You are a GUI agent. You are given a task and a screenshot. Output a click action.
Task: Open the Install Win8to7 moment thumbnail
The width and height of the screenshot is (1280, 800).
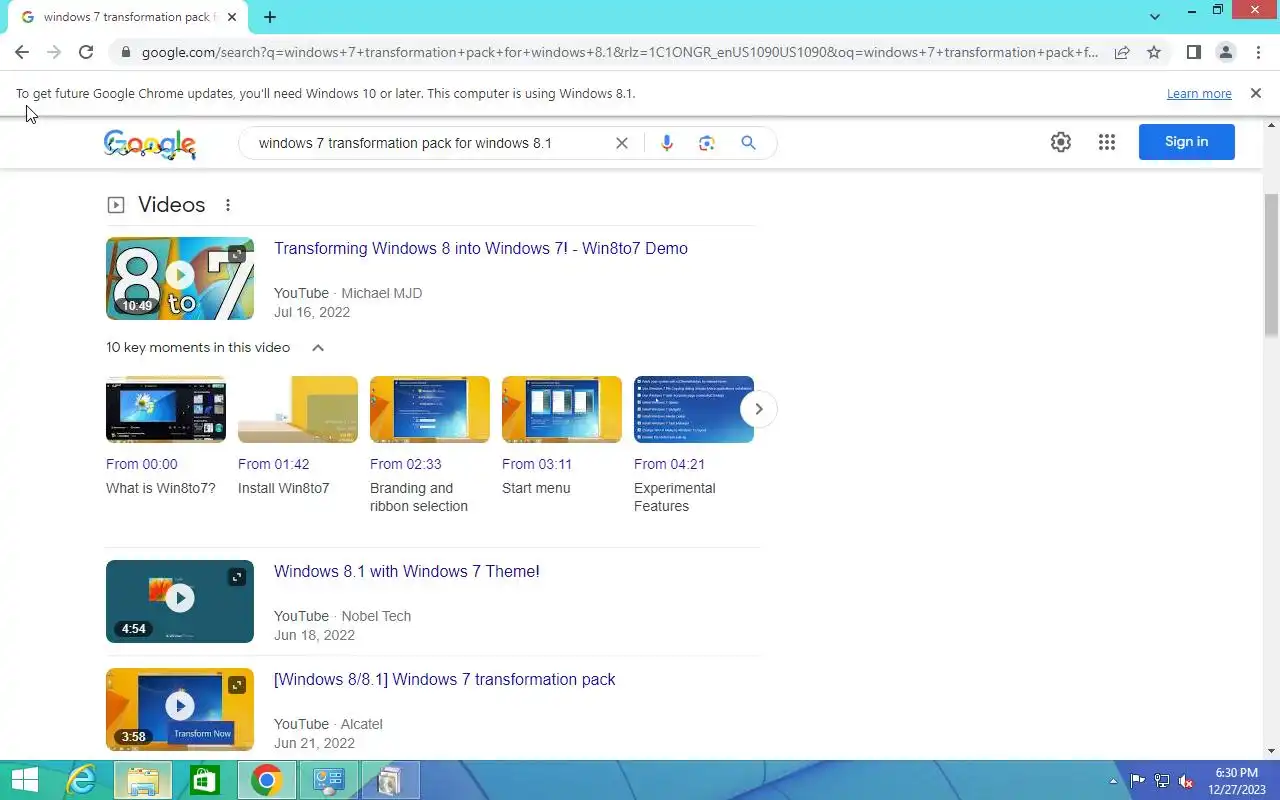tap(298, 409)
